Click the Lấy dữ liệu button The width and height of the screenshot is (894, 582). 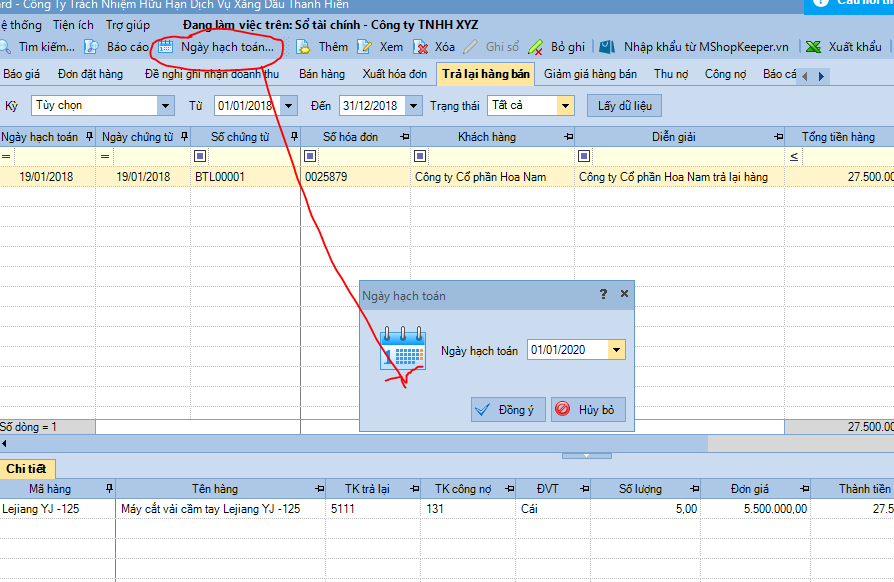pos(624,106)
